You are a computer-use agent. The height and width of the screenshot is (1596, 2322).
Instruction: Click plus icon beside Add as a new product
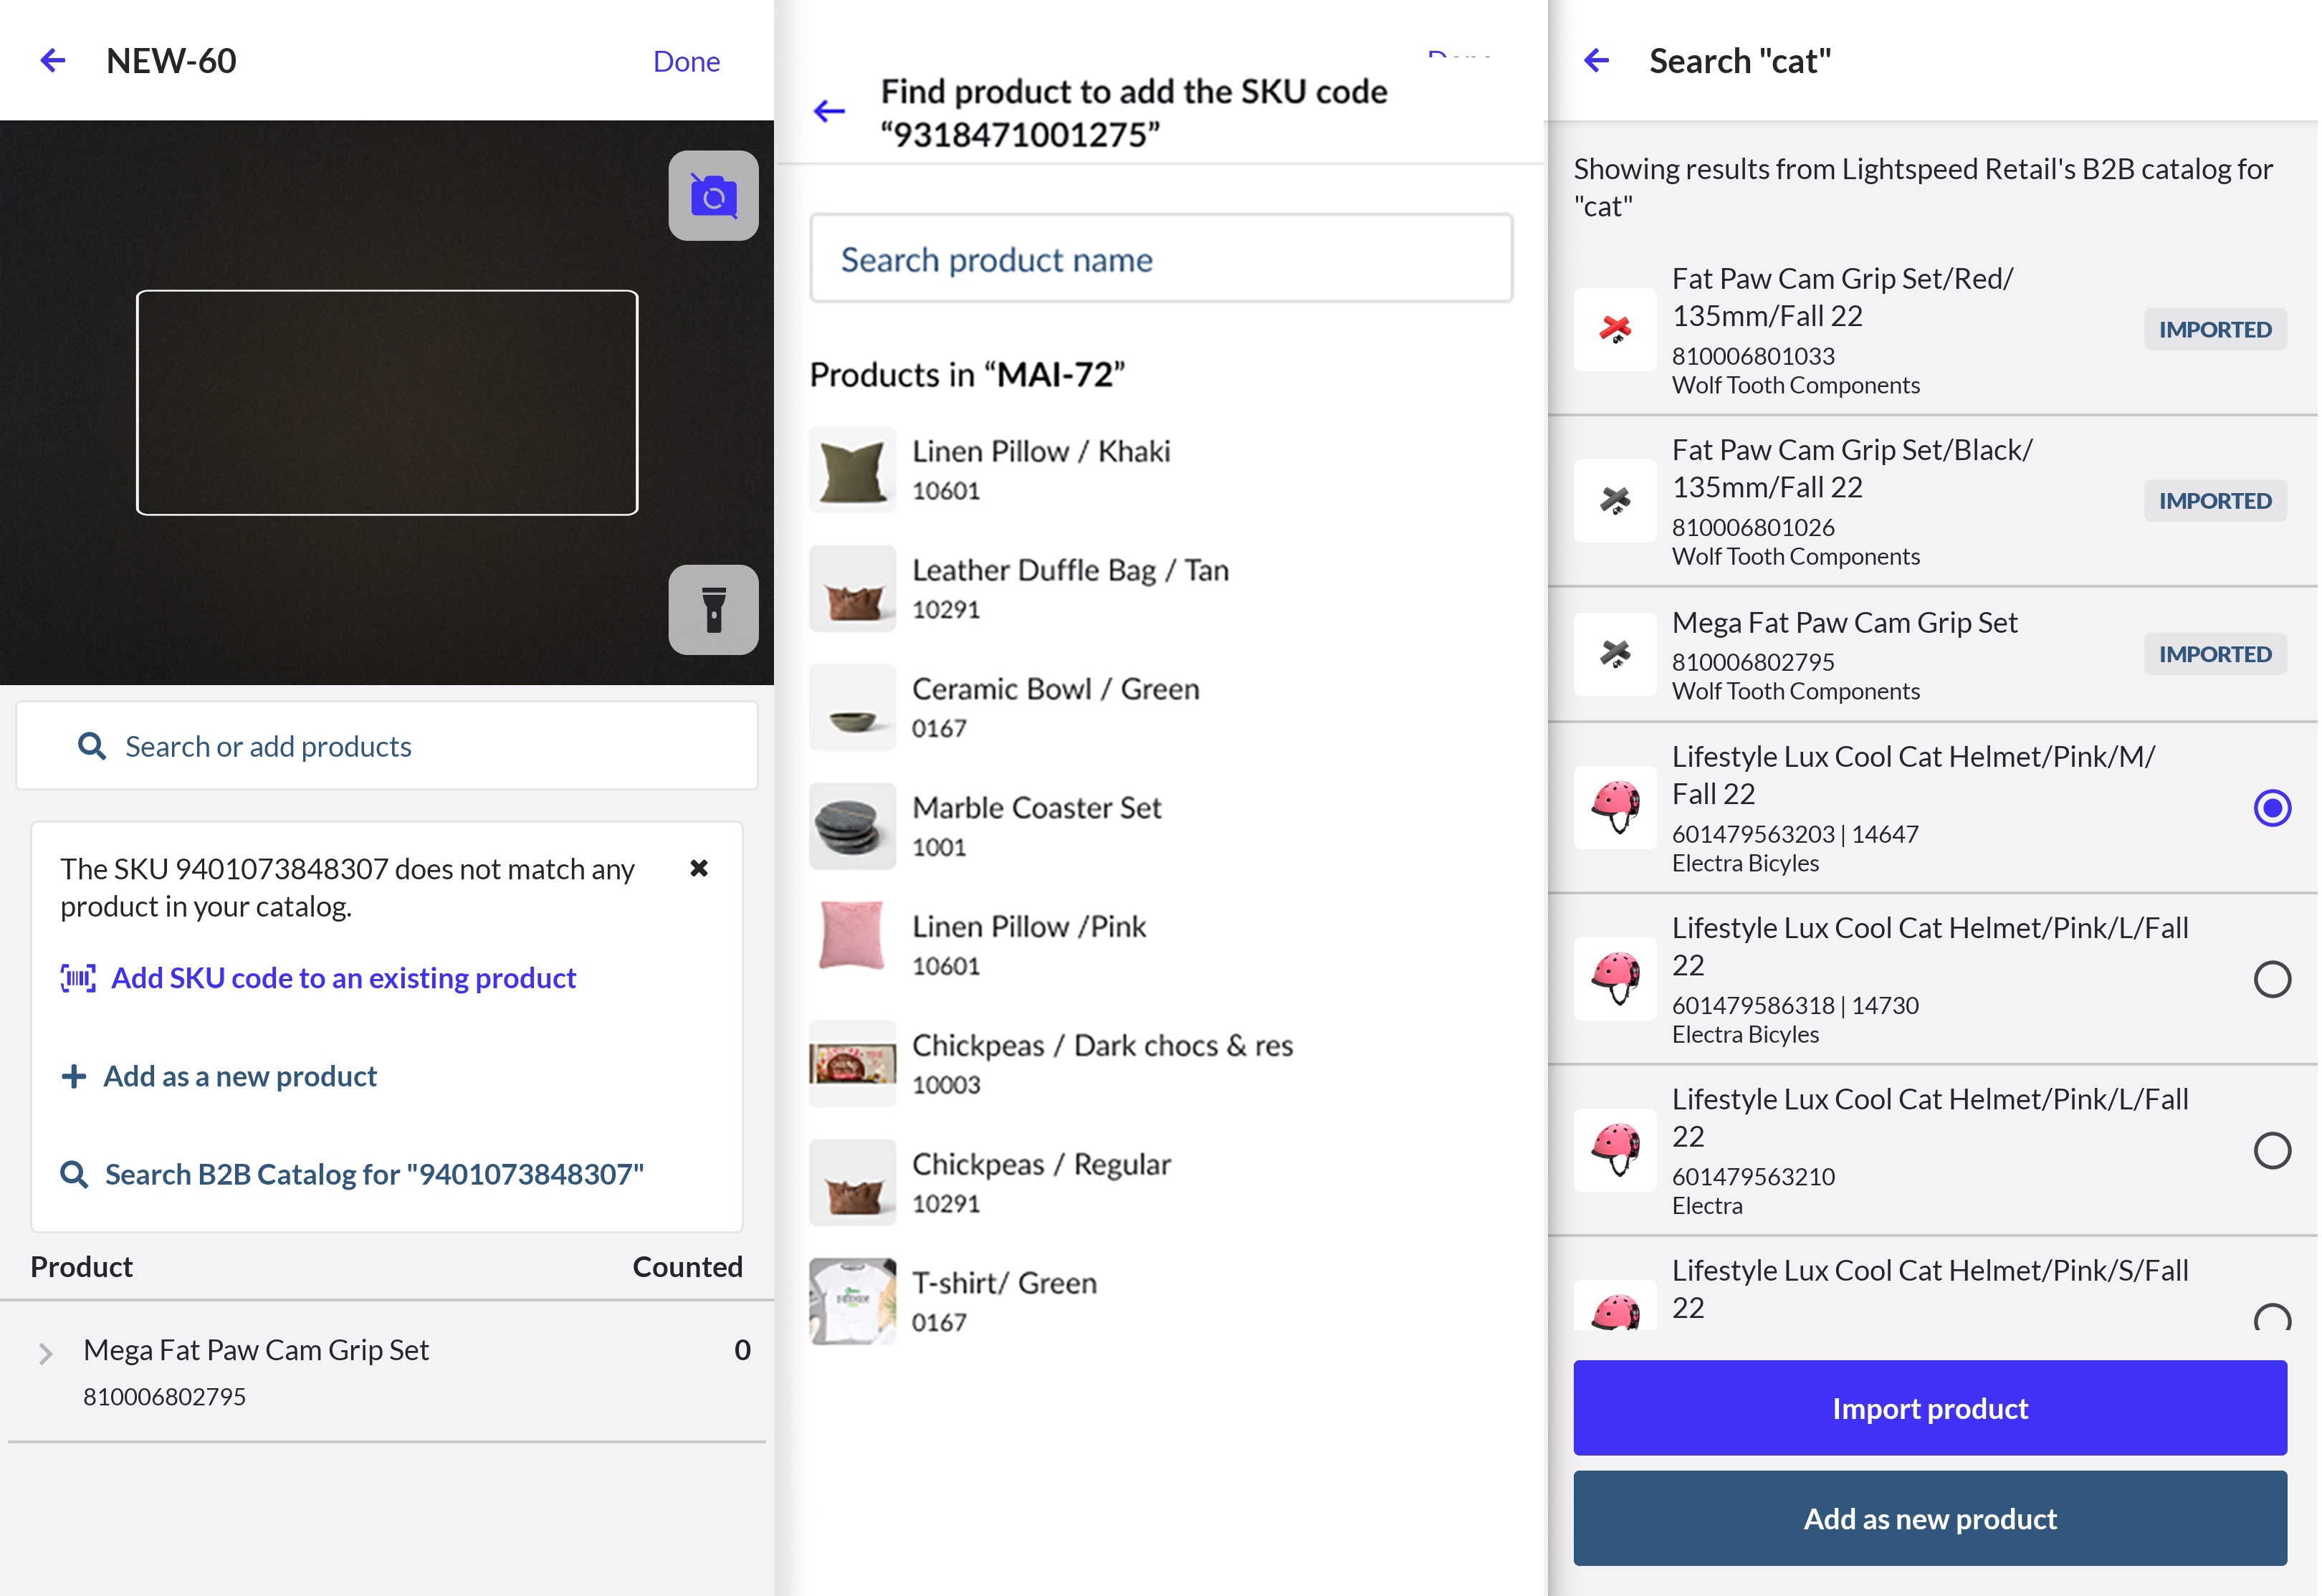coord(73,1076)
